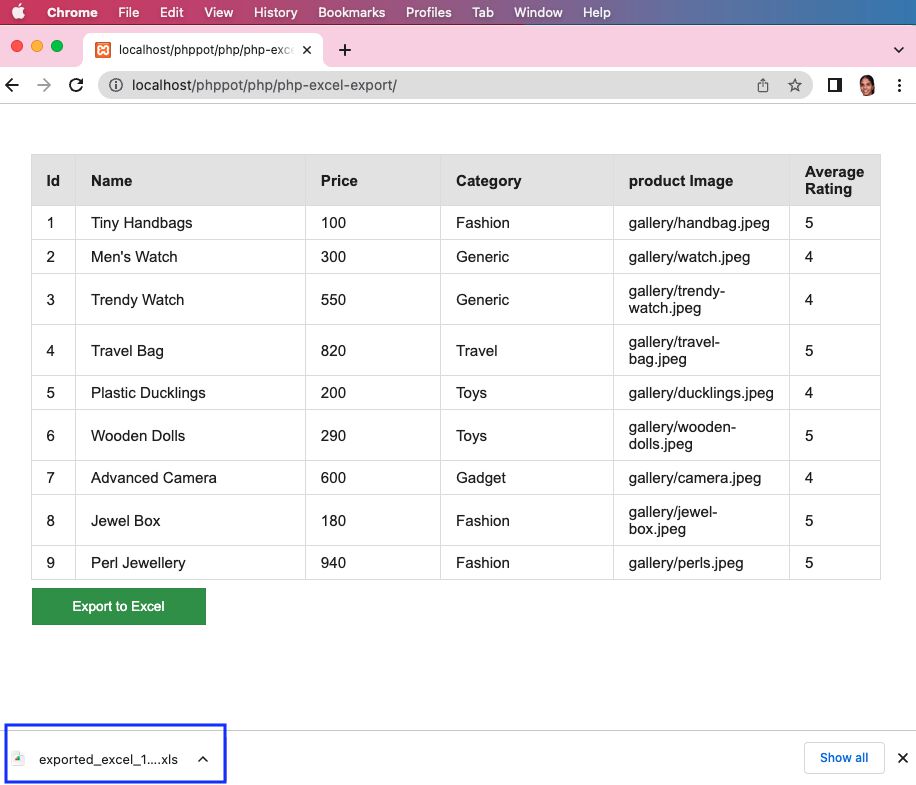Viewport: 916px width, 785px height.
Task: Open the Chrome three-dot menu
Action: (899, 85)
